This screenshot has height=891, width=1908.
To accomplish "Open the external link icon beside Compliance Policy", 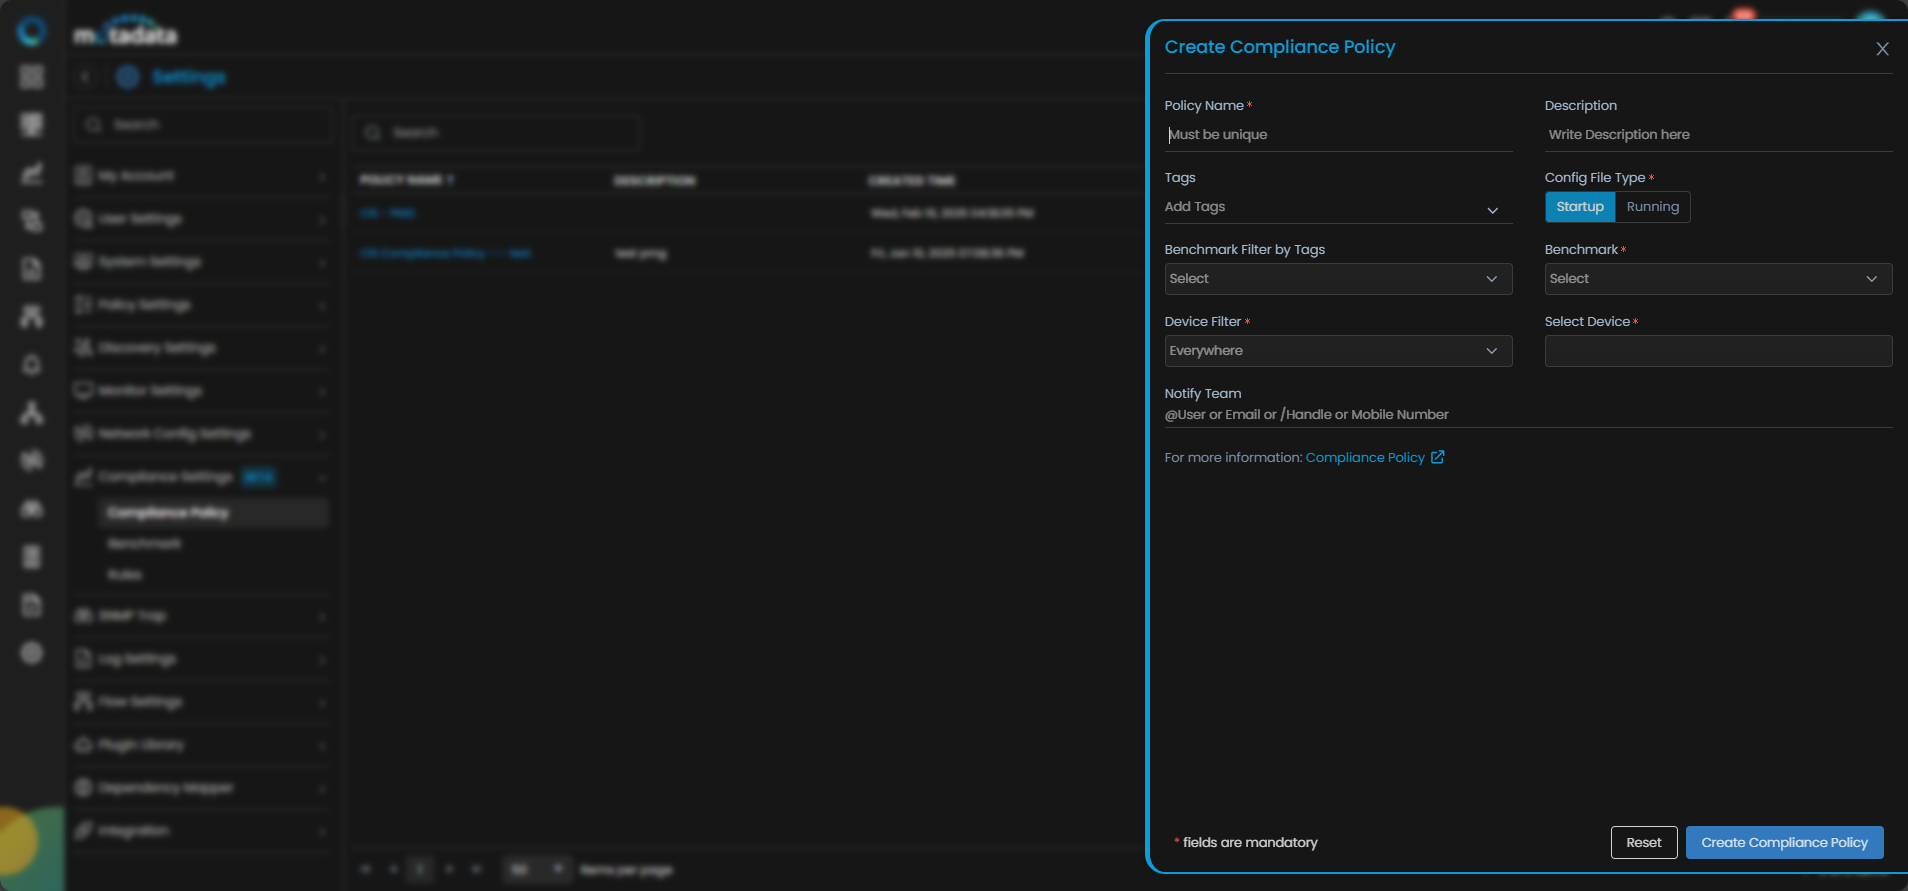I will point(1437,457).
